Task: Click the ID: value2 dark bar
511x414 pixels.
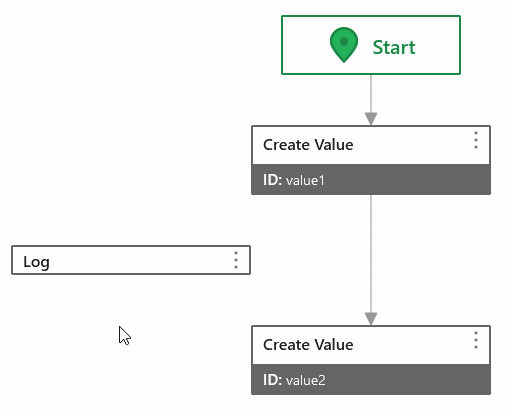Action: pyautogui.click(x=371, y=379)
